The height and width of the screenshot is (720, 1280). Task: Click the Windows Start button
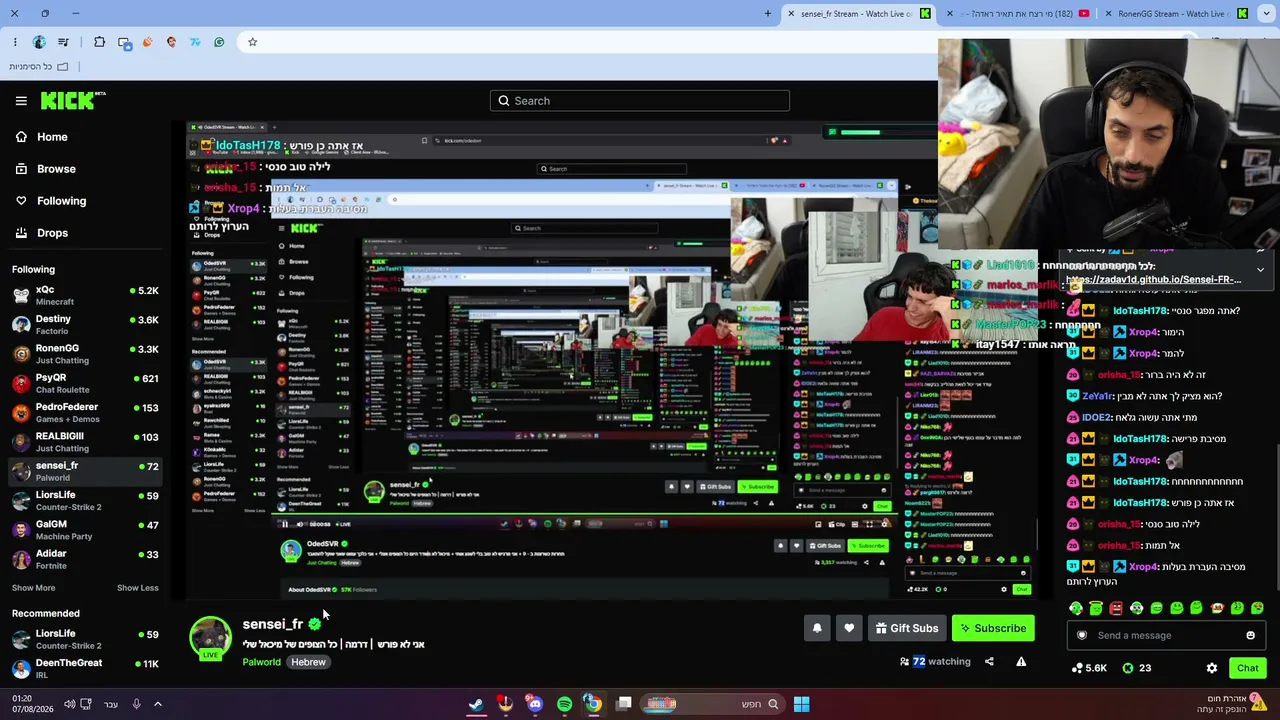pyautogui.click(x=801, y=704)
